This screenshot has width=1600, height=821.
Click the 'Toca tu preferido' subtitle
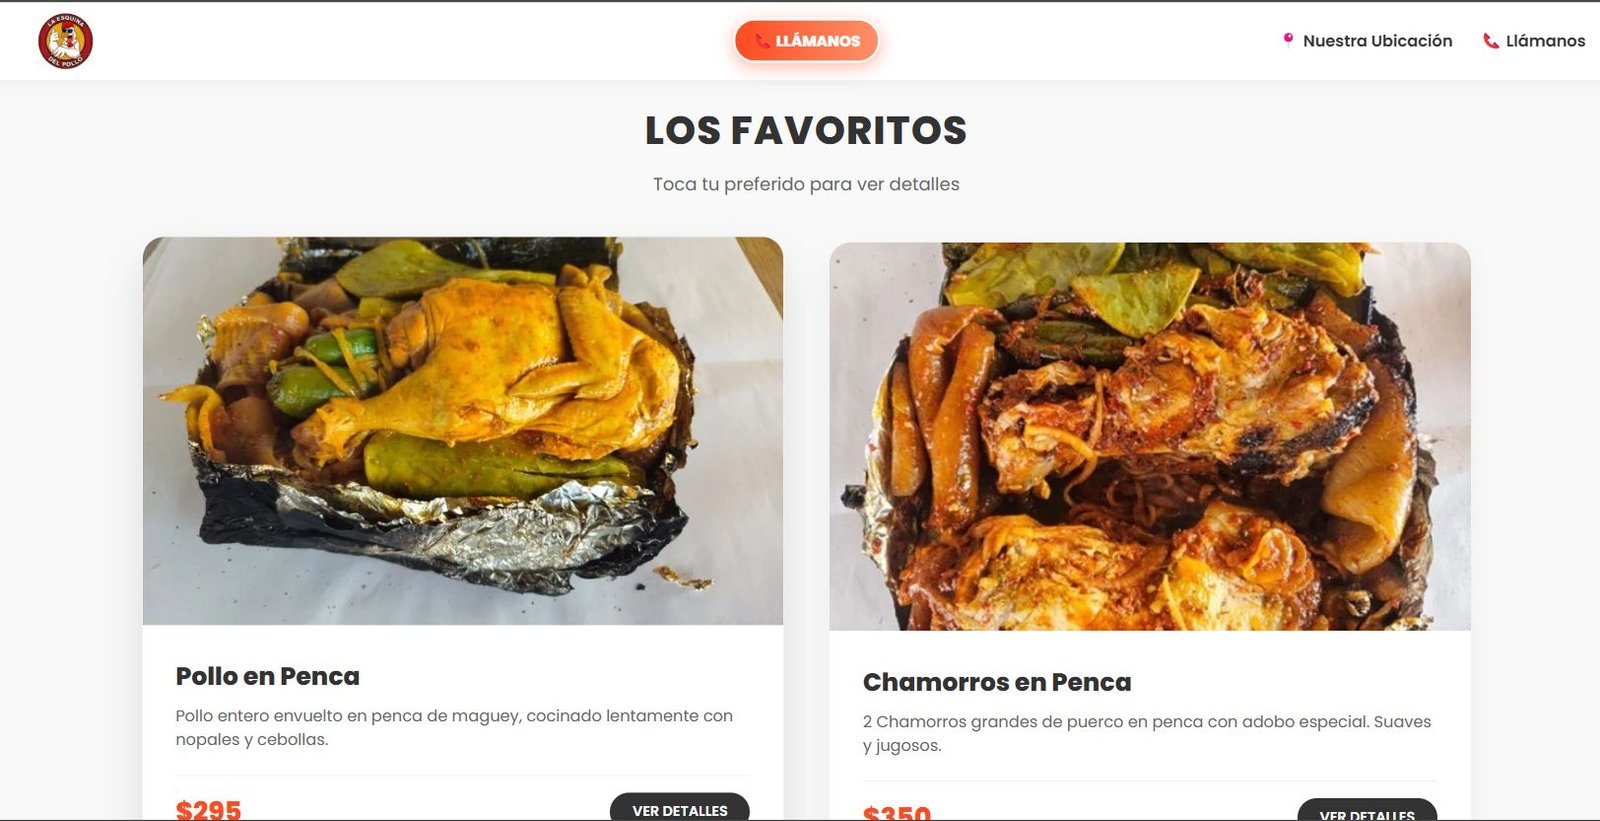point(806,184)
